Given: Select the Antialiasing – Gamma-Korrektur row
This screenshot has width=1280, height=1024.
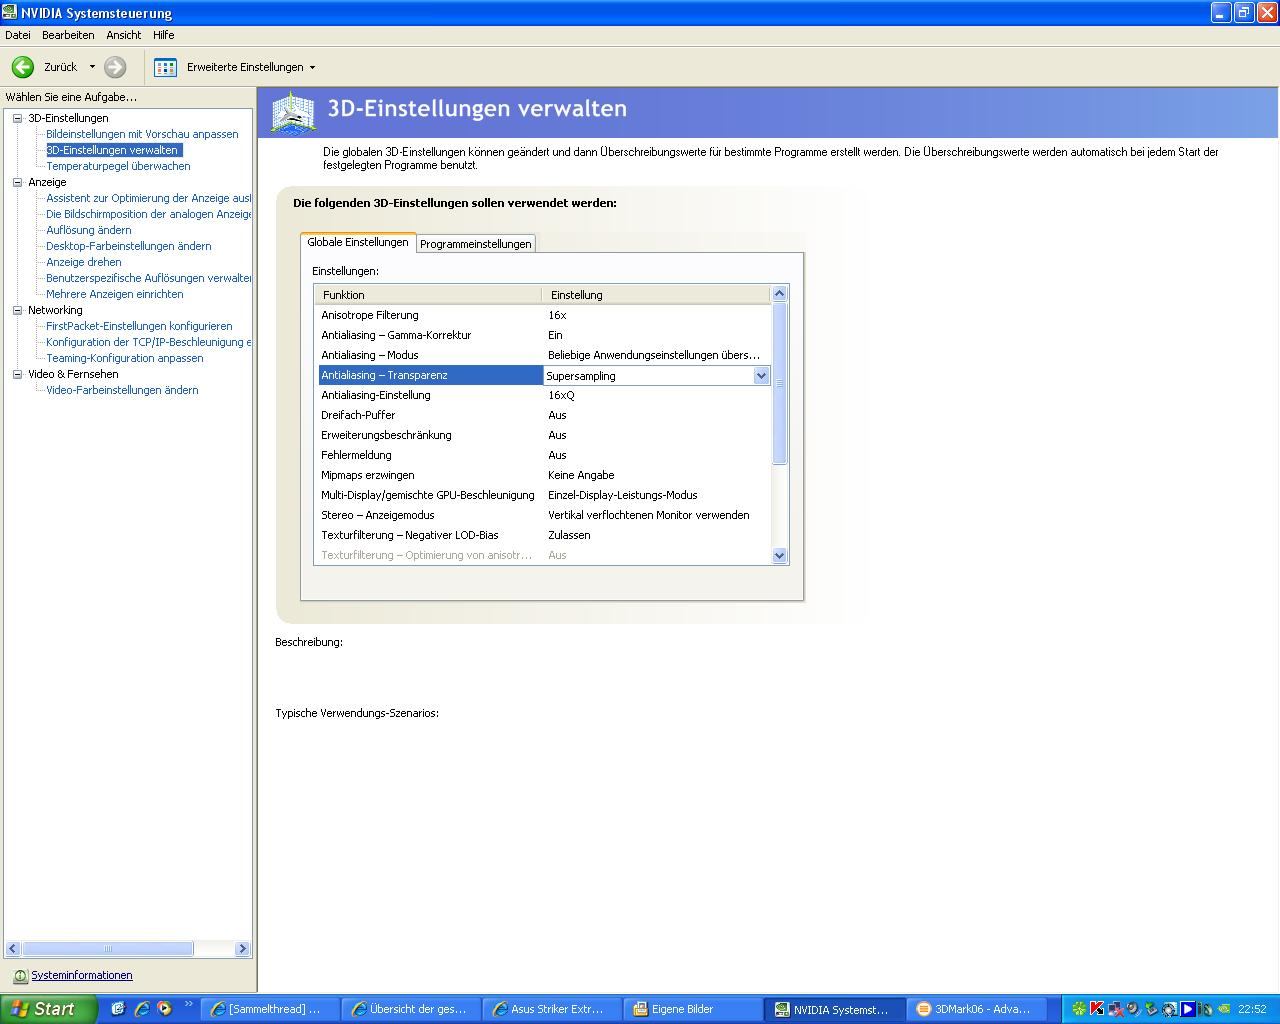Looking at the screenshot, I should click(544, 335).
